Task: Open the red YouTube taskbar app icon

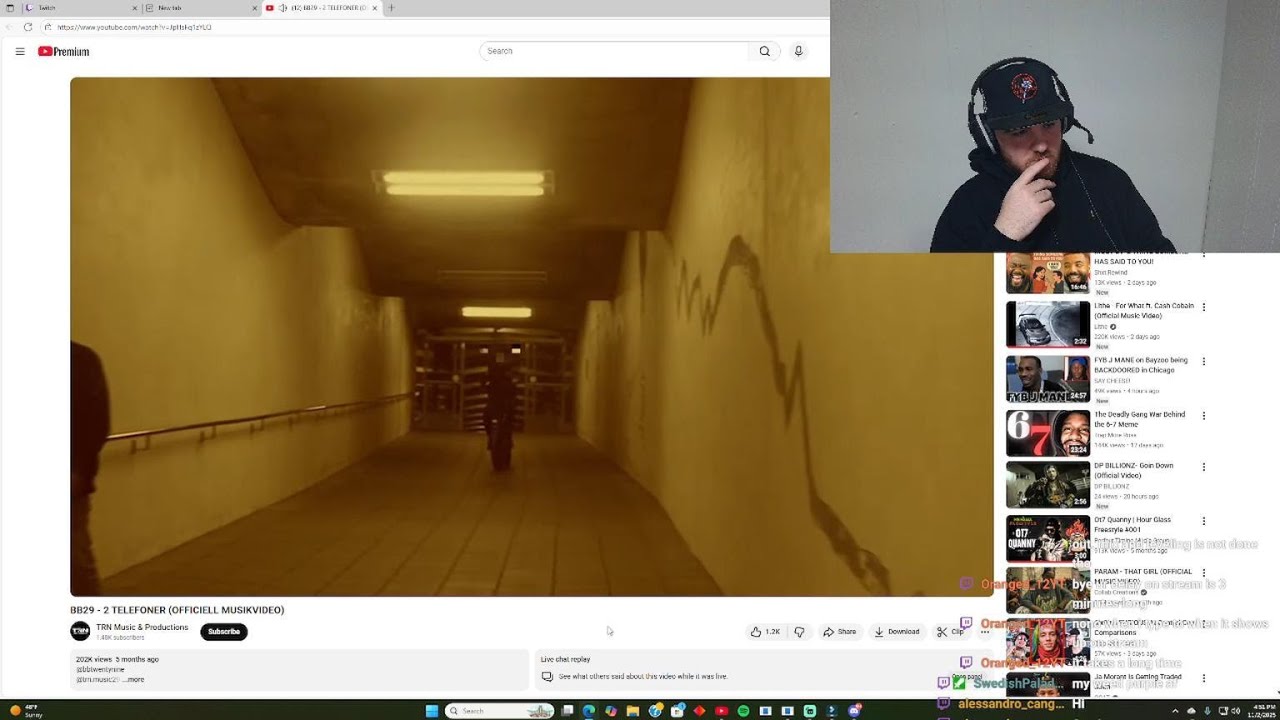Action: [722, 711]
